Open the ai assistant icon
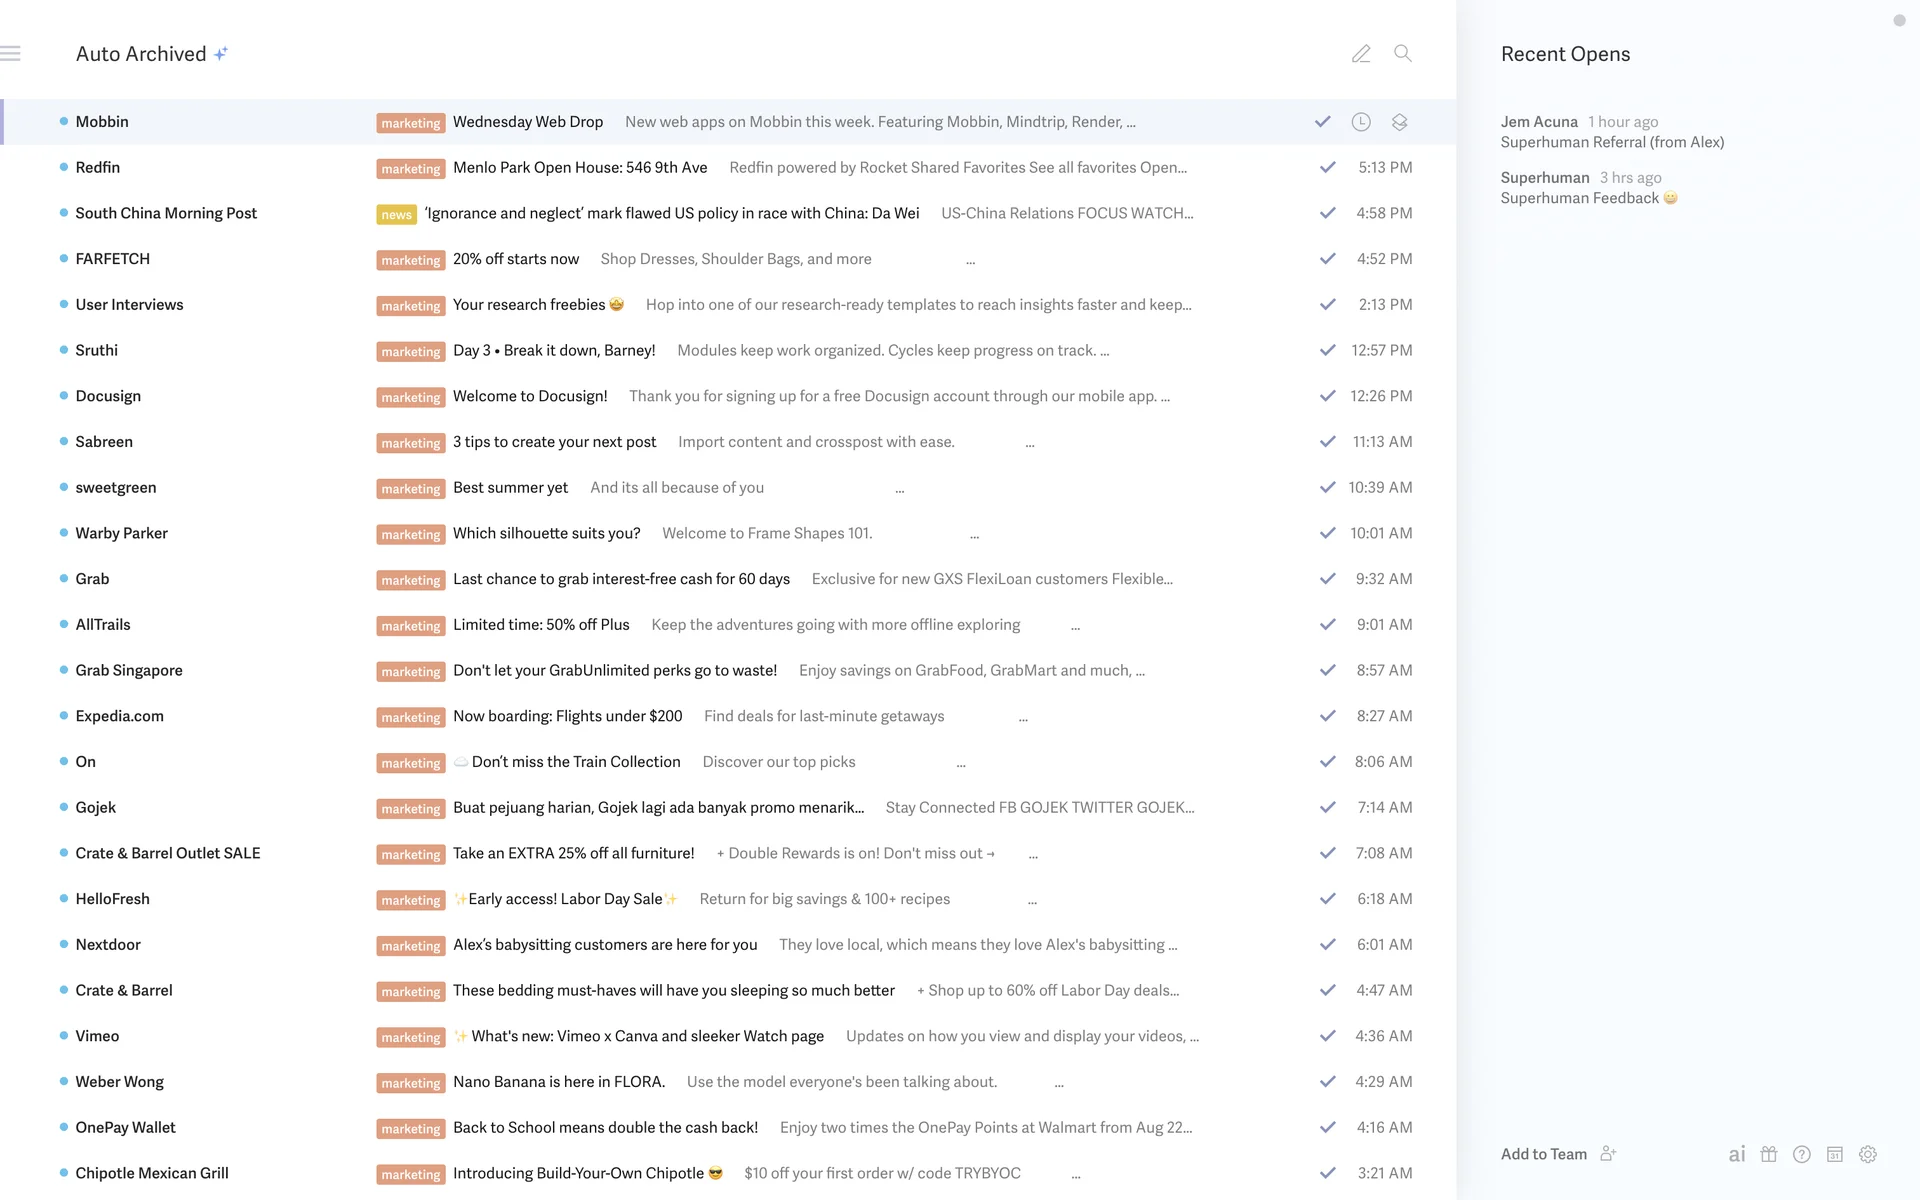The height and width of the screenshot is (1200, 1920). [1737, 1154]
